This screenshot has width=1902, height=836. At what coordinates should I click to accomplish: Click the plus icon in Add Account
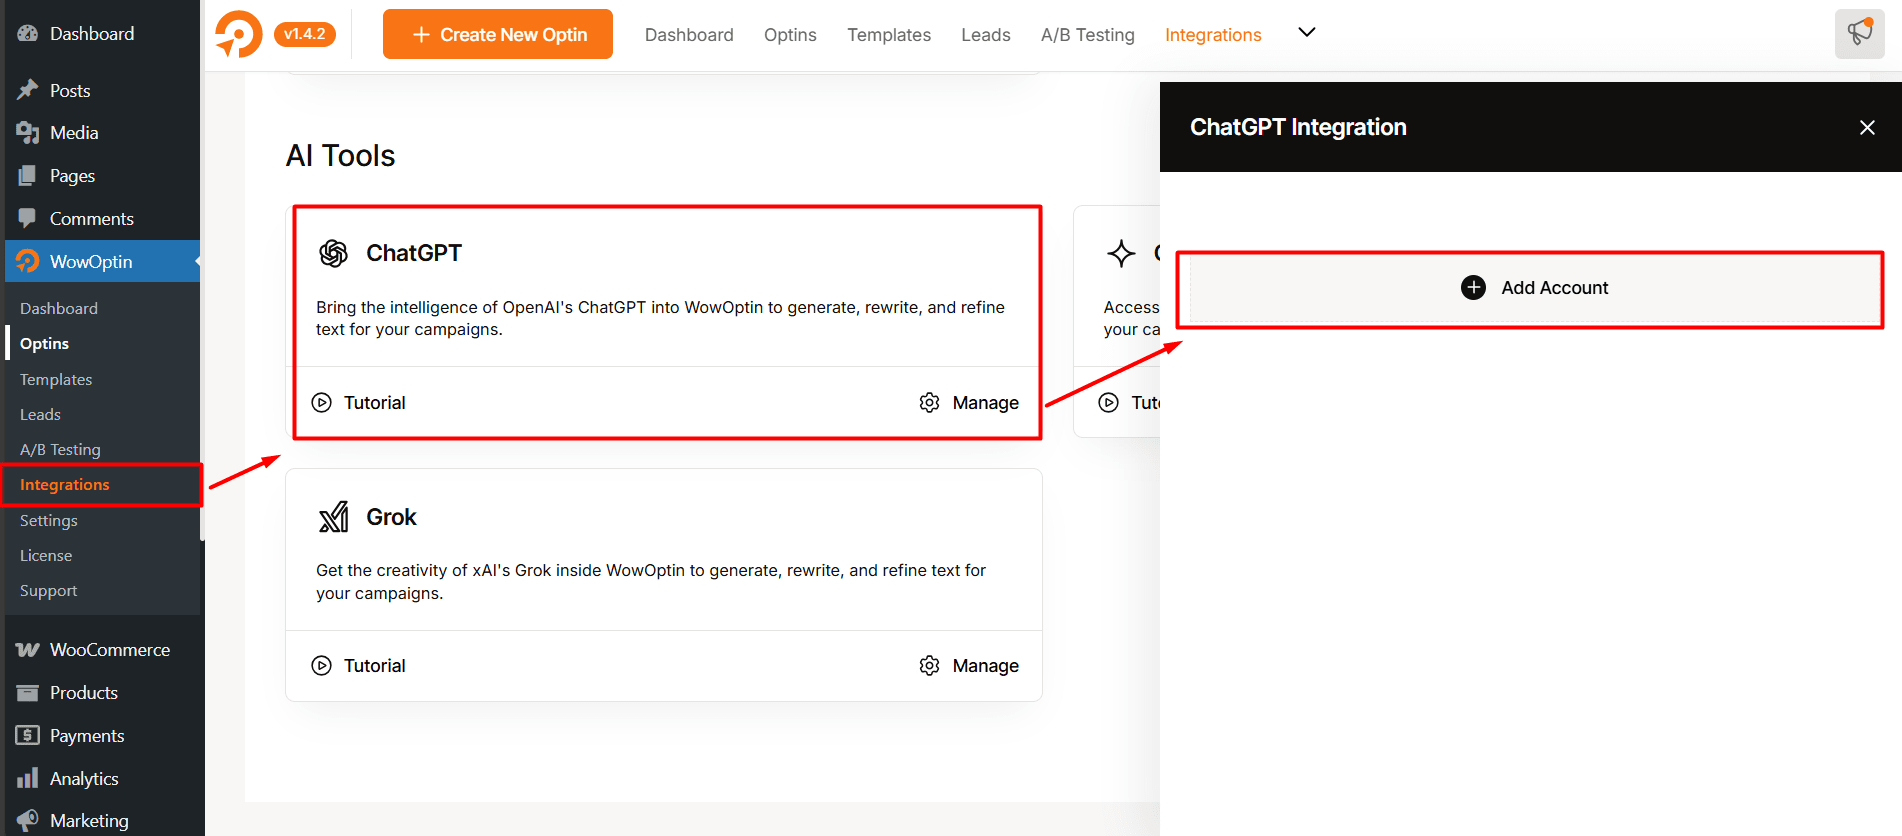(x=1473, y=288)
